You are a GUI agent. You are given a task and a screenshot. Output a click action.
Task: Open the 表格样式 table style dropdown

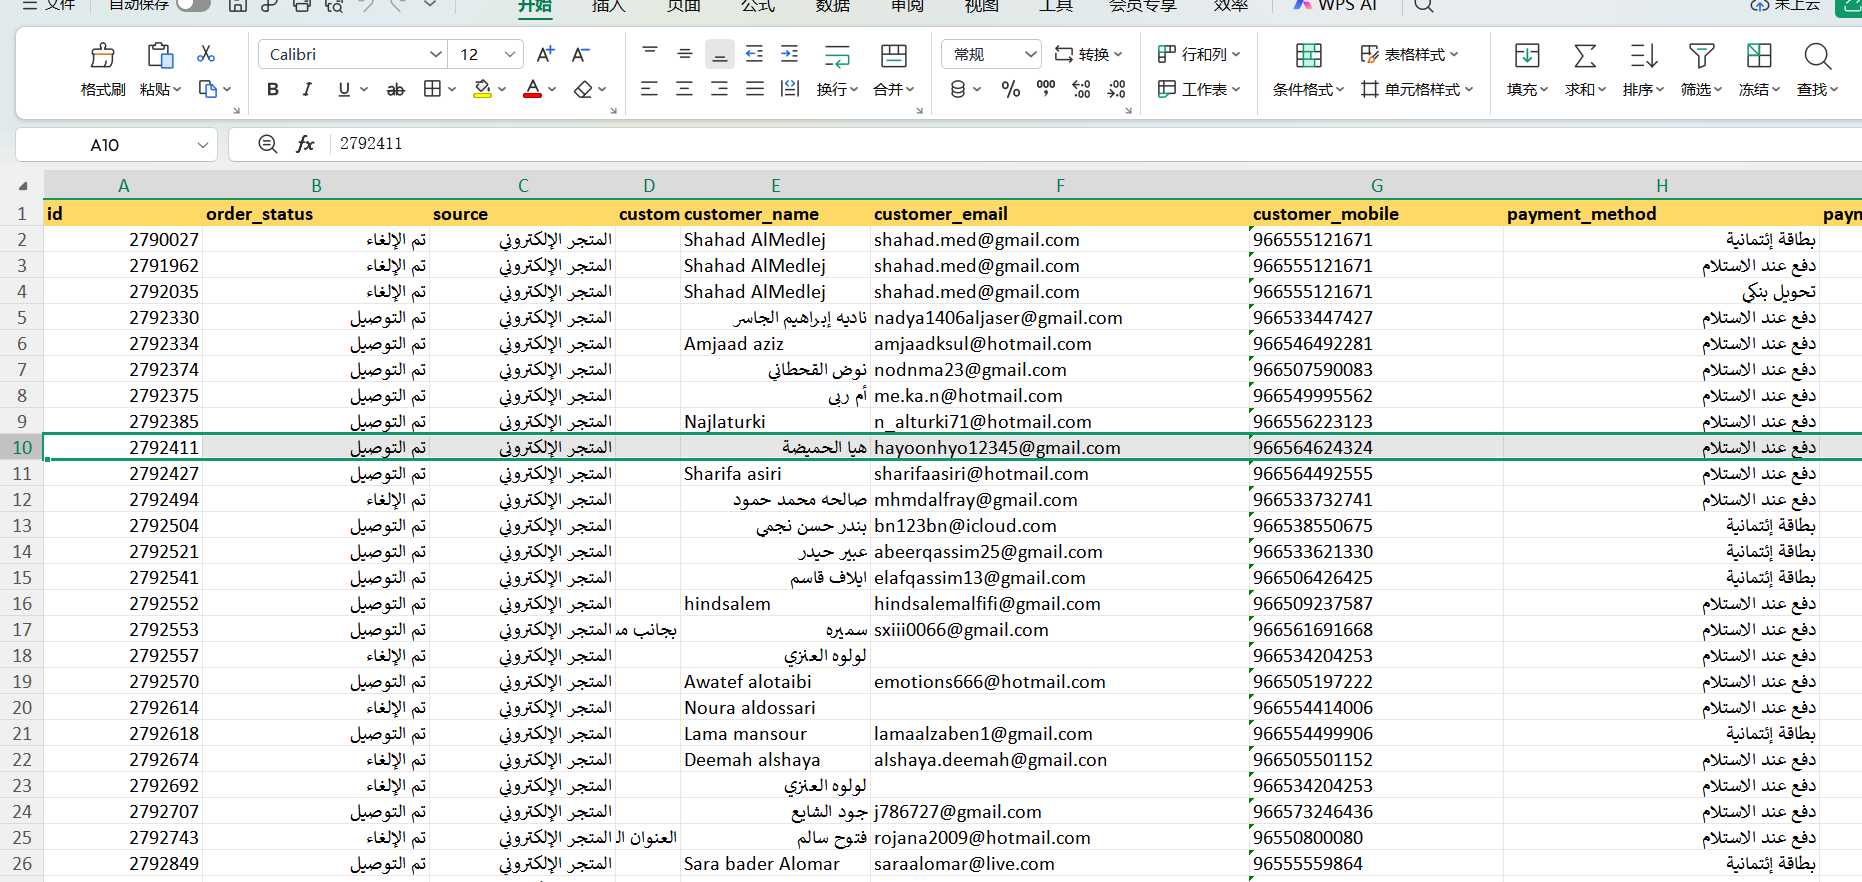pyautogui.click(x=1410, y=54)
